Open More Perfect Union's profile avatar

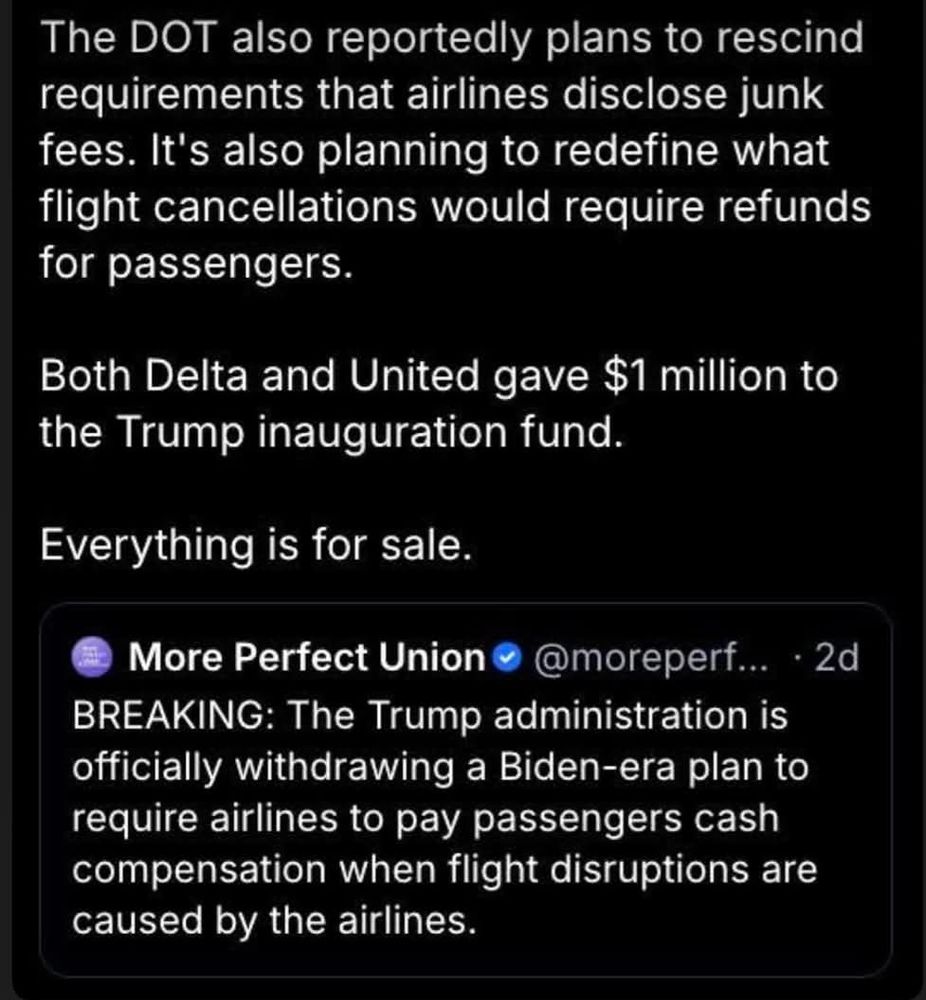click(94, 657)
